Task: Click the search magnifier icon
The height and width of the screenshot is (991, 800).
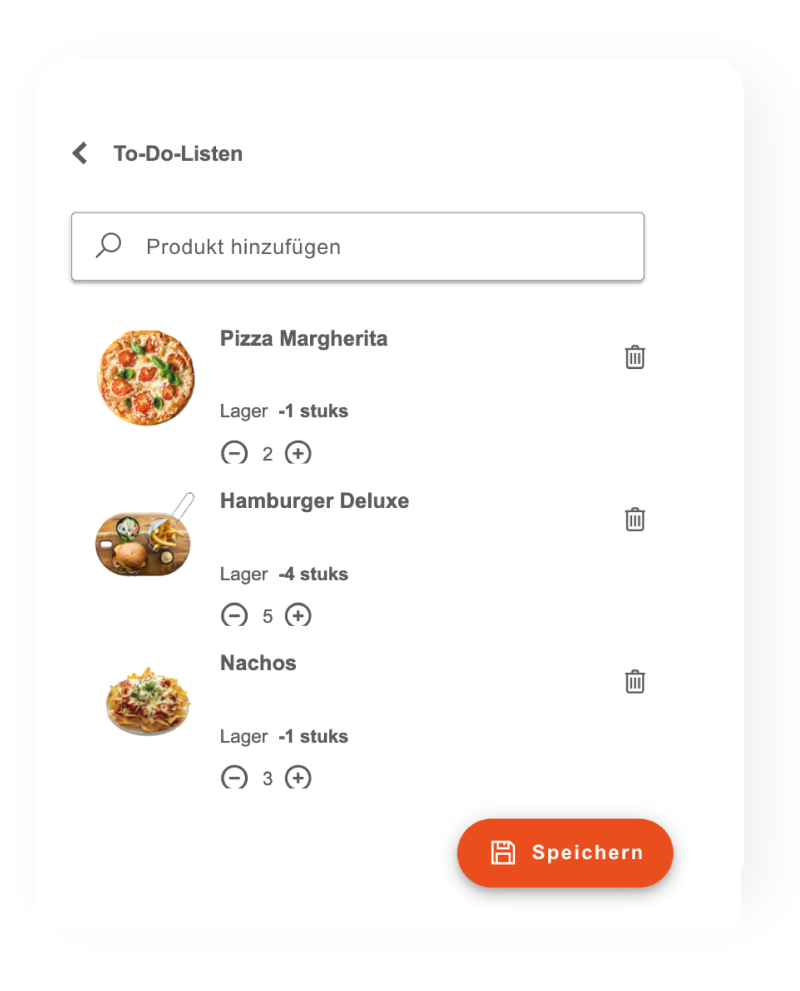Action: 108,245
